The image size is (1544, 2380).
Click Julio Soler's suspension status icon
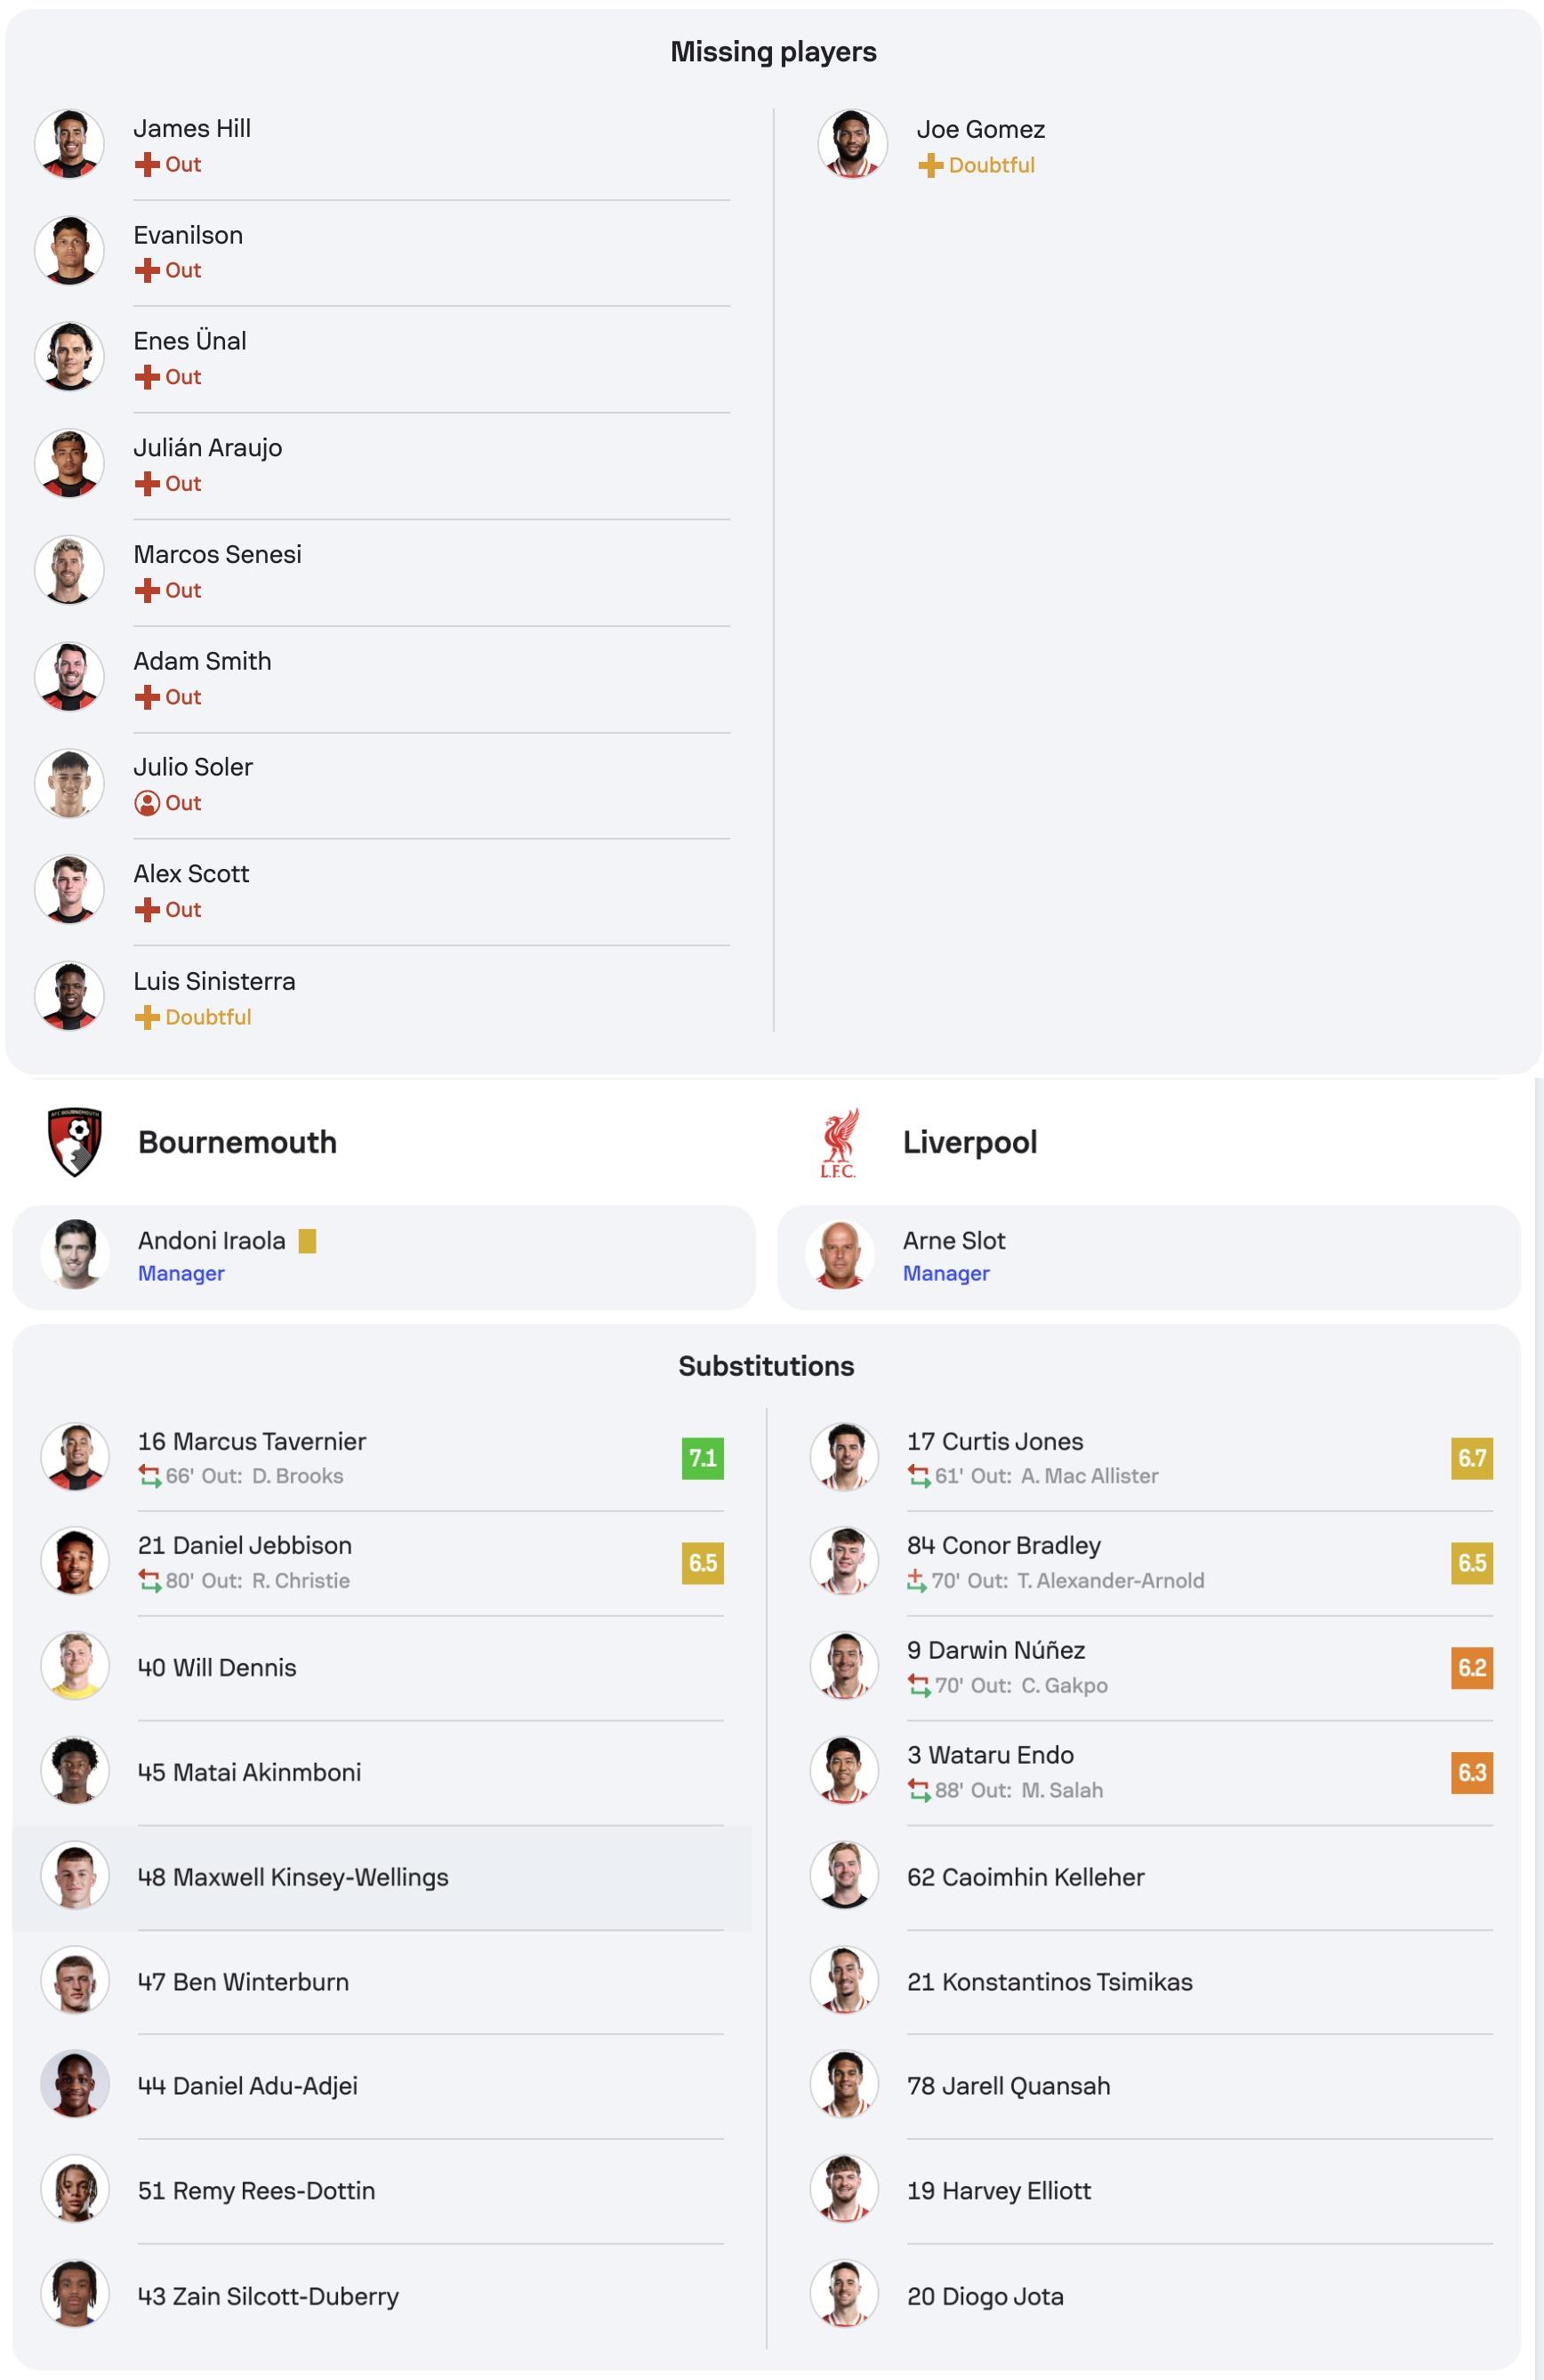tap(147, 803)
